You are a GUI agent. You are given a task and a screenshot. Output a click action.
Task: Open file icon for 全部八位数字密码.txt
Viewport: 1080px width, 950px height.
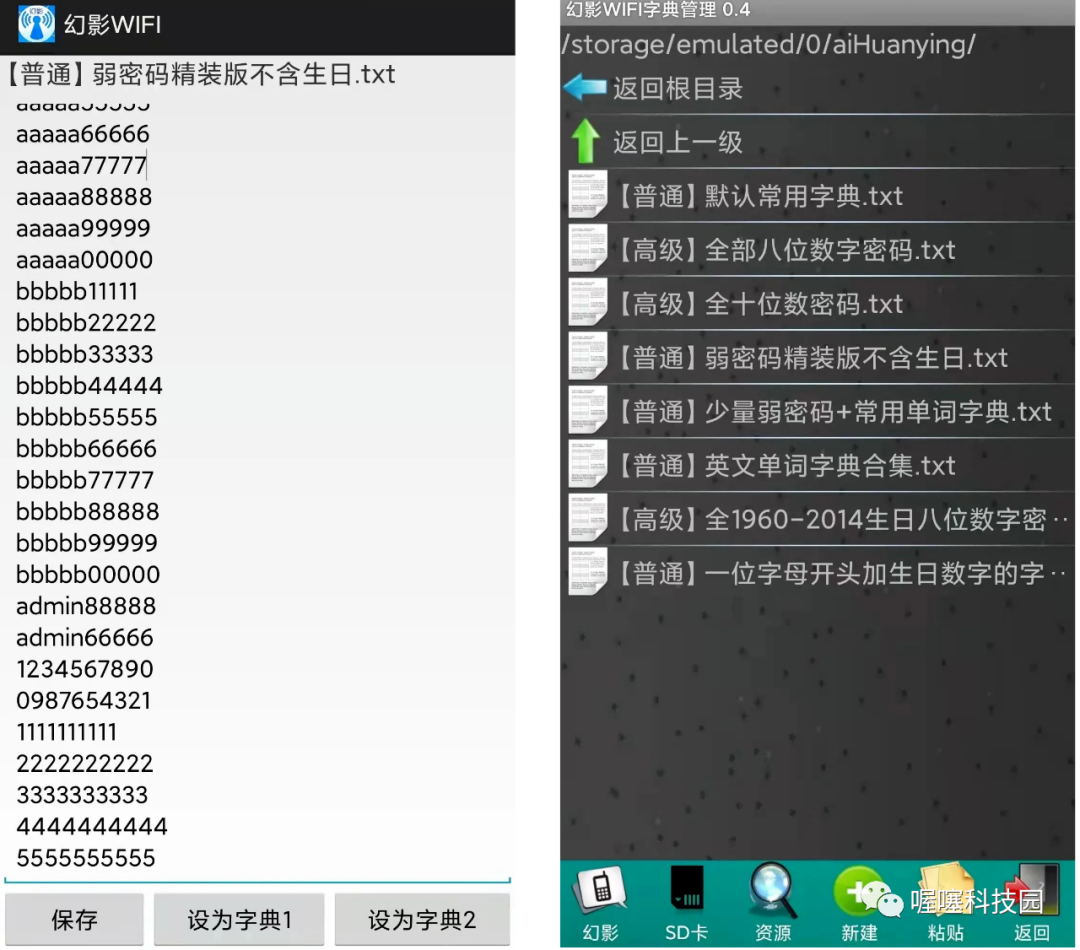pos(588,249)
